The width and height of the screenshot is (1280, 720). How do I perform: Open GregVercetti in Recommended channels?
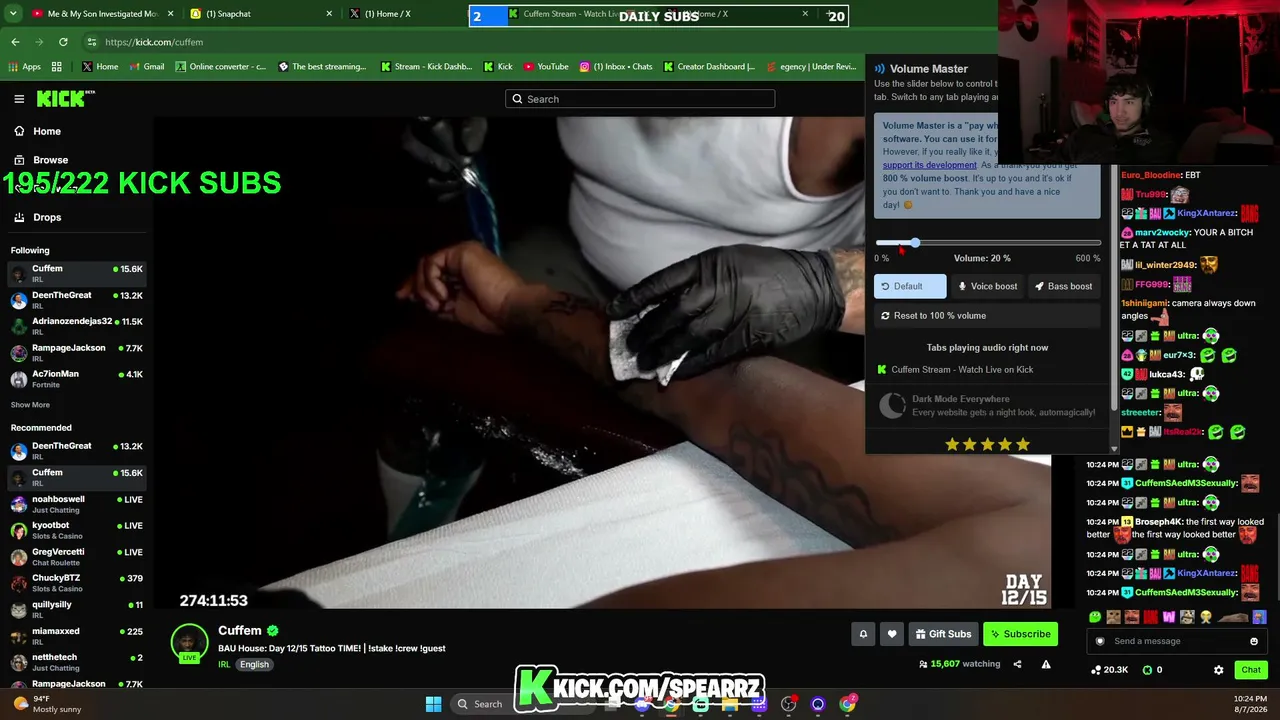(76, 557)
